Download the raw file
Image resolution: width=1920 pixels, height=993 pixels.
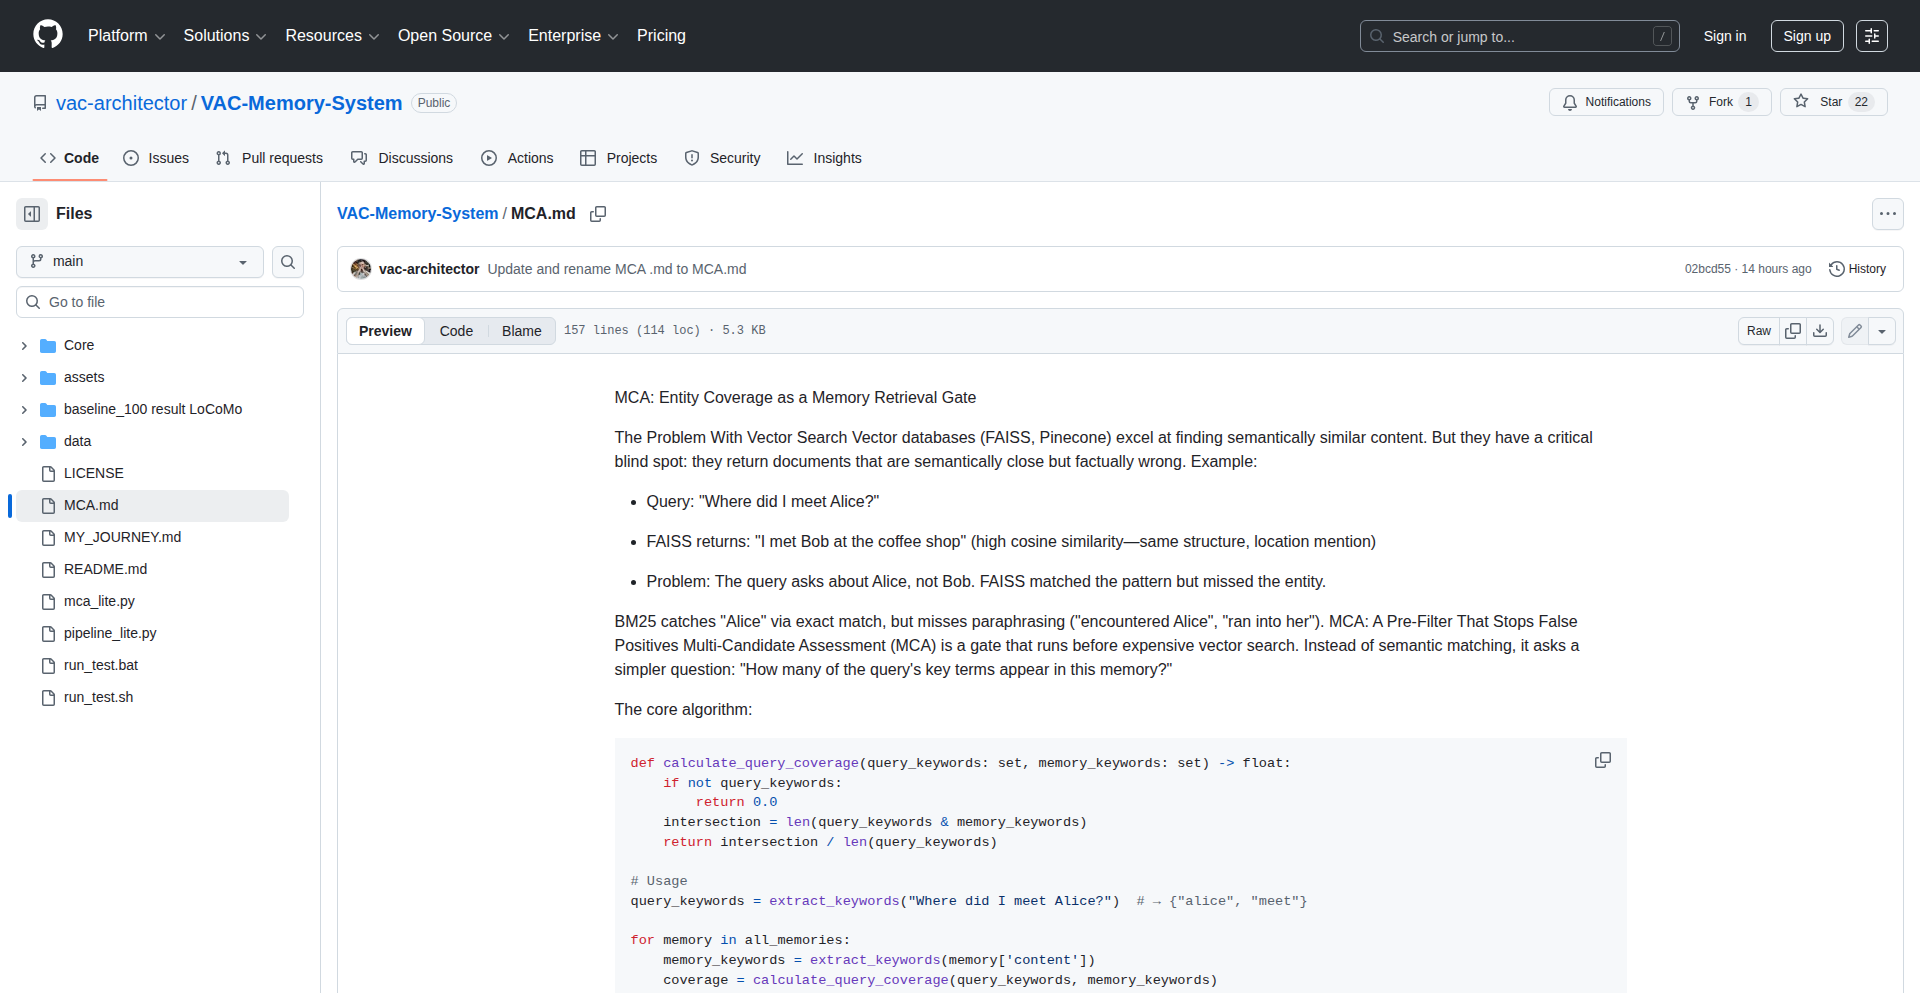pos(1820,331)
